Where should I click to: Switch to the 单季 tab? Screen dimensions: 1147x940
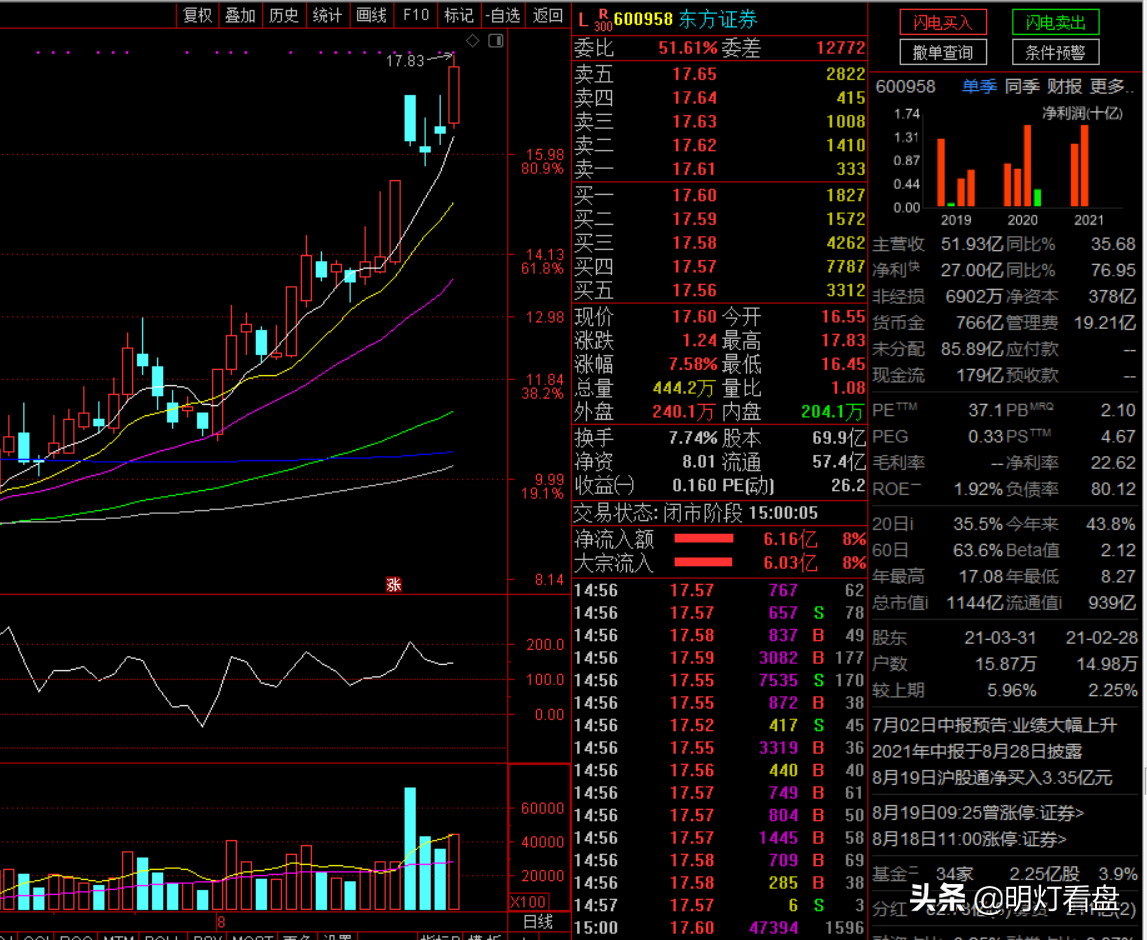tap(979, 86)
